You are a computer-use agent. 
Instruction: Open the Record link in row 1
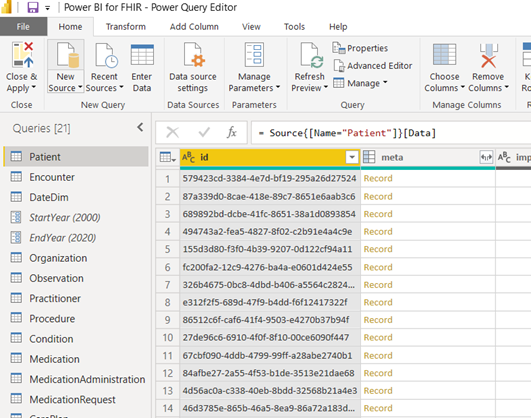coord(378,178)
